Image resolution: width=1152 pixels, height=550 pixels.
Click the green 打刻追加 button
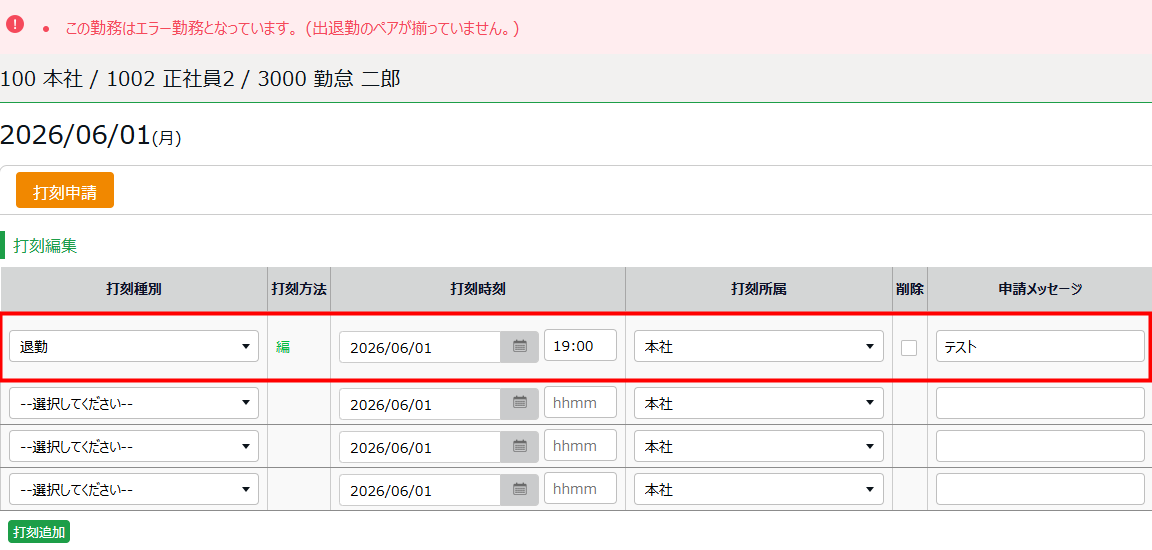tap(38, 532)
